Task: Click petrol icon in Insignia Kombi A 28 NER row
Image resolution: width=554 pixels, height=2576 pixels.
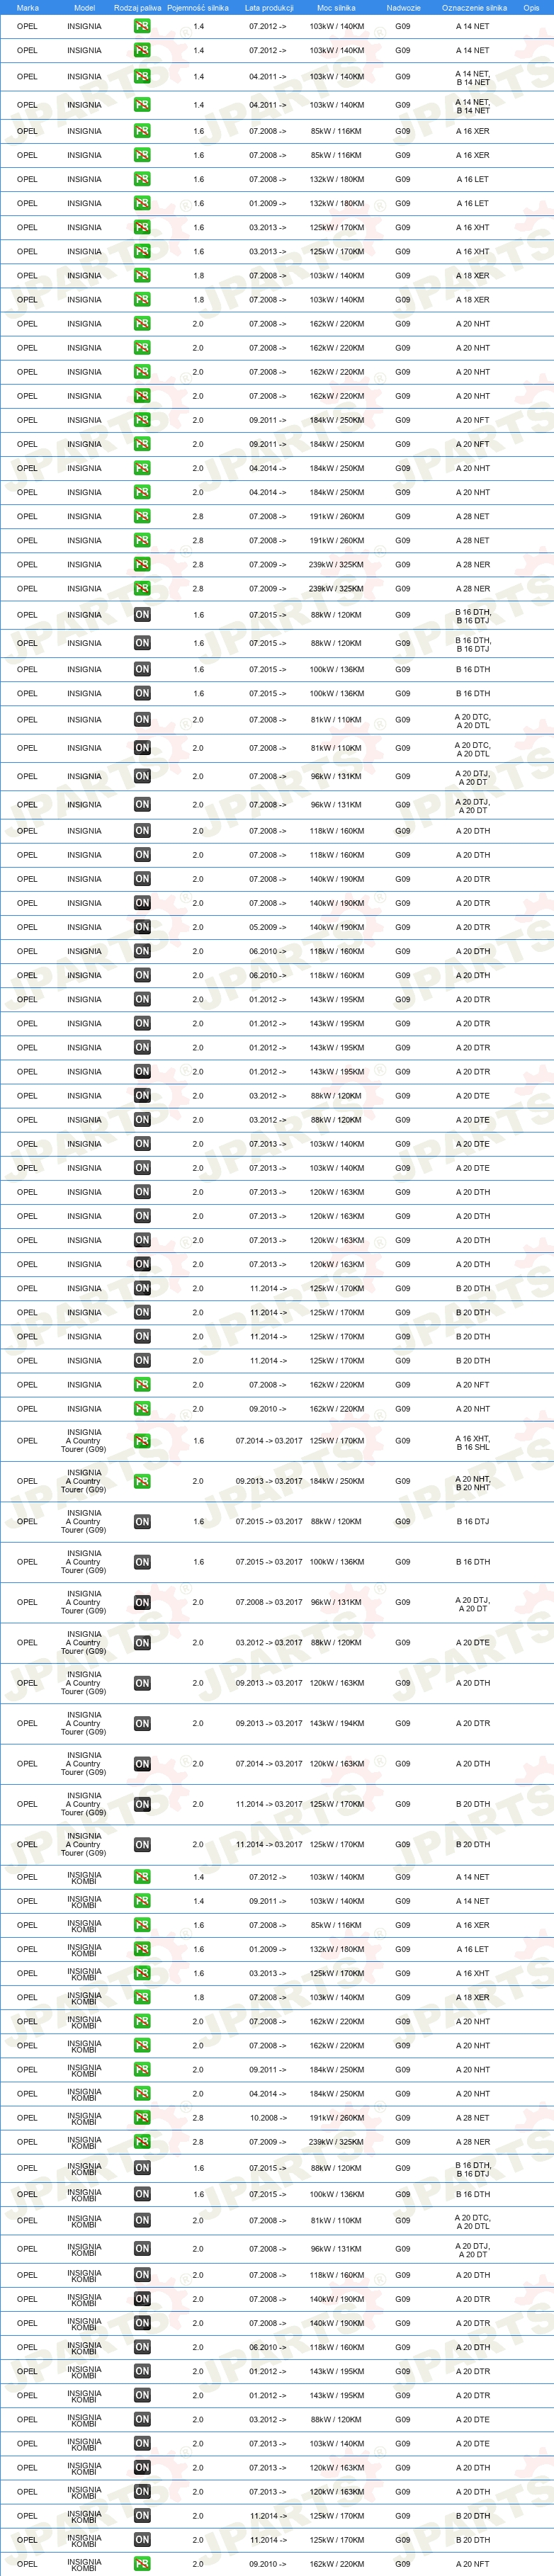Action: (x=142, y=2142)
